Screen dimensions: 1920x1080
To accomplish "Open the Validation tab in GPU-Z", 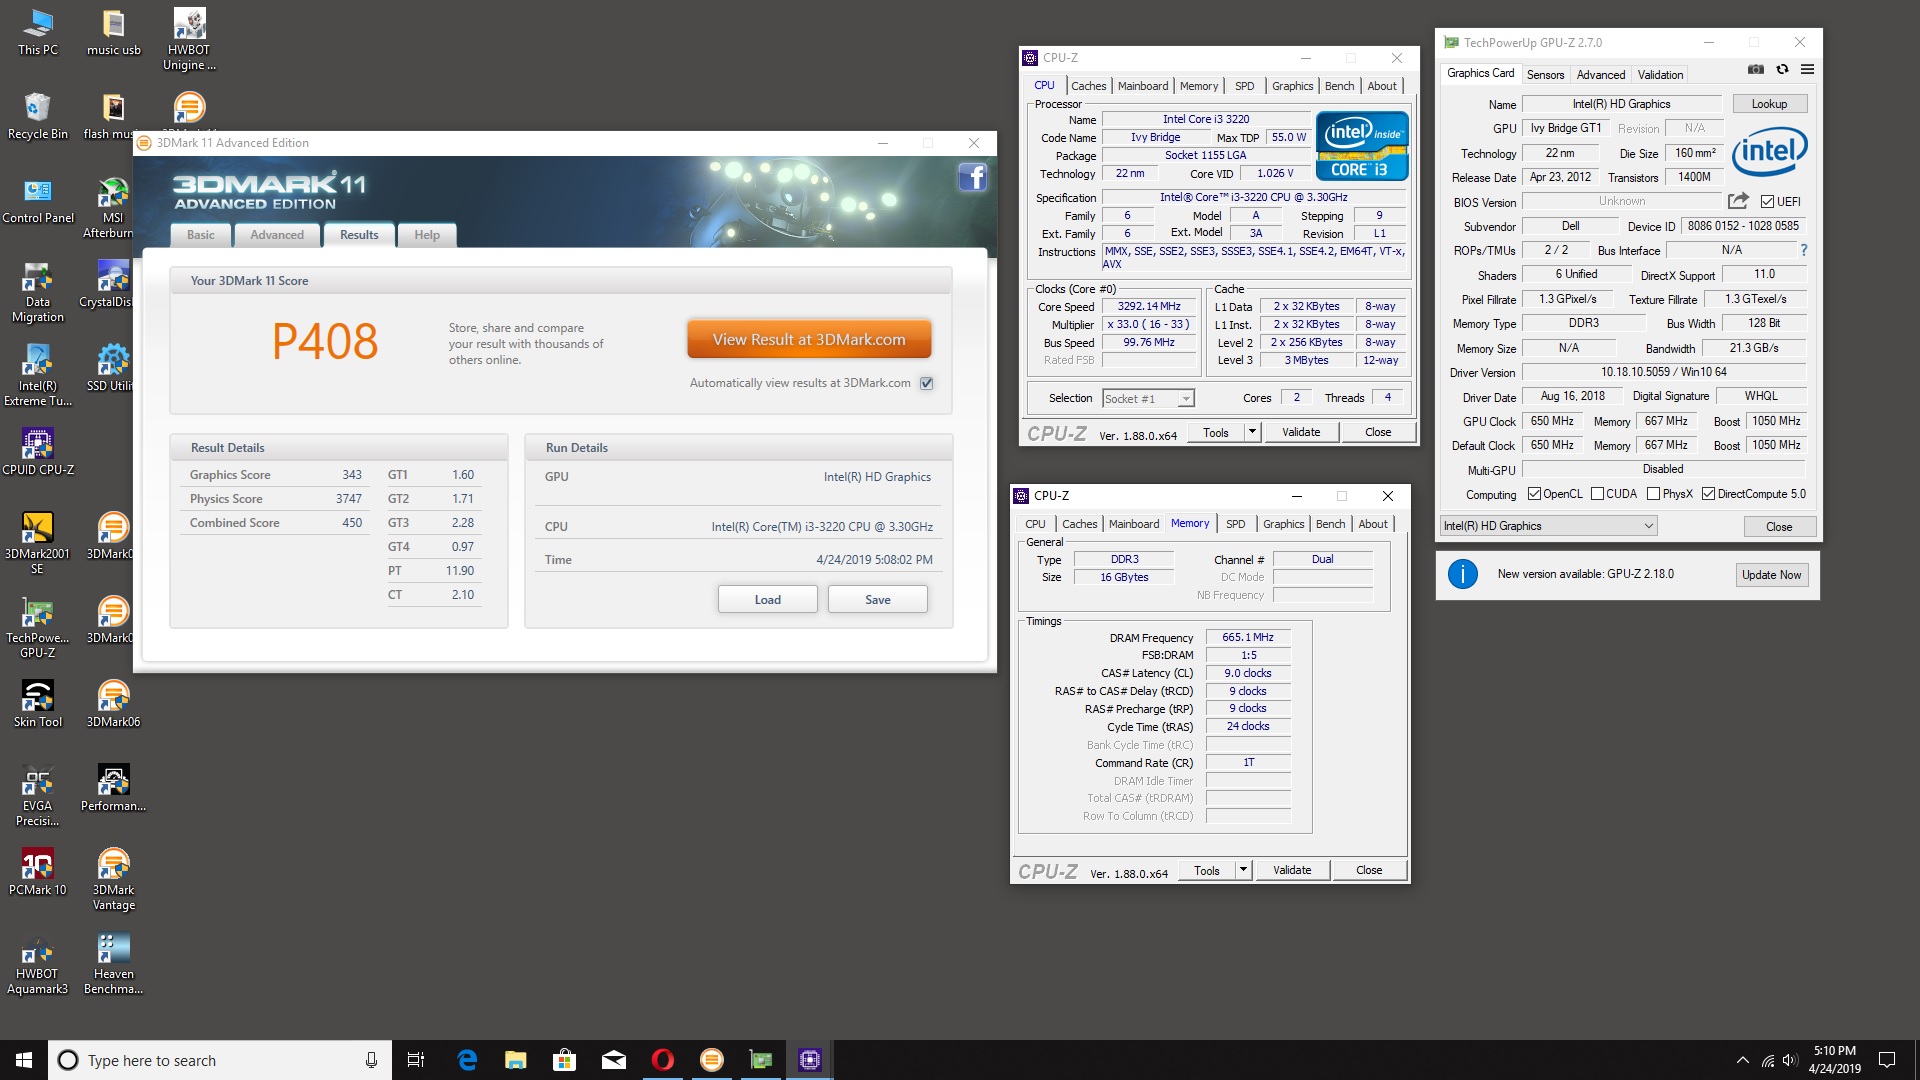I will (x=1660, y=75).
